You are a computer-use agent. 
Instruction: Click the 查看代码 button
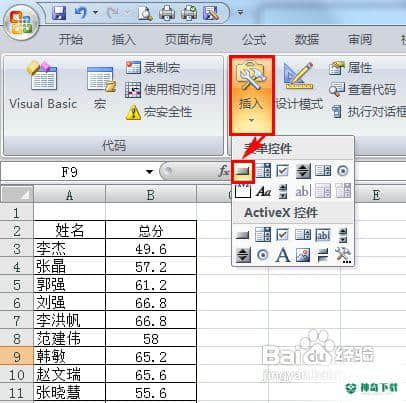tap(363, 90)
